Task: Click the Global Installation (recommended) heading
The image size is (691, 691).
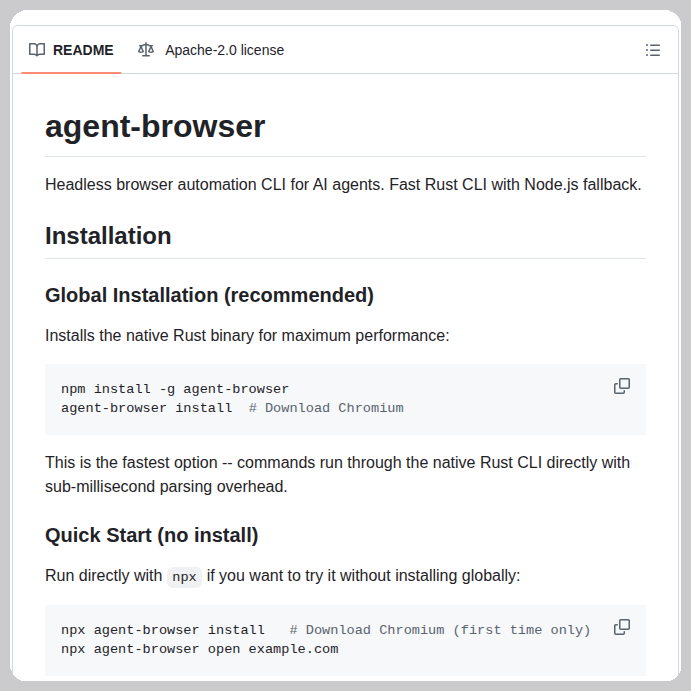Action: tap(209, 295)
